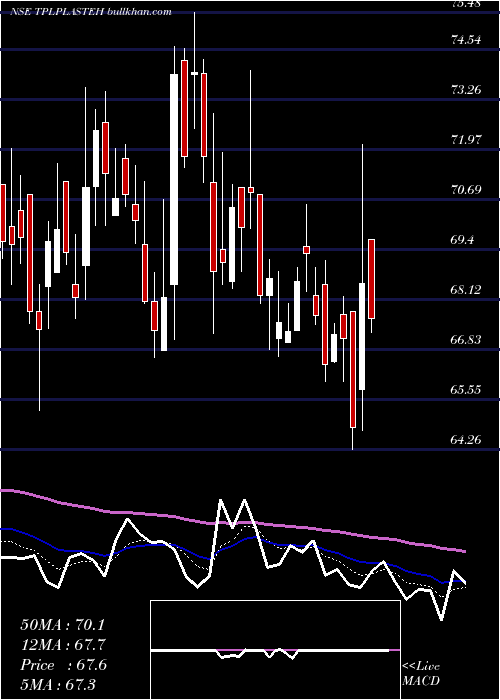
Task: Click the 69.4 price axis label
Action: pyautogui.click(x=462, y=240)
